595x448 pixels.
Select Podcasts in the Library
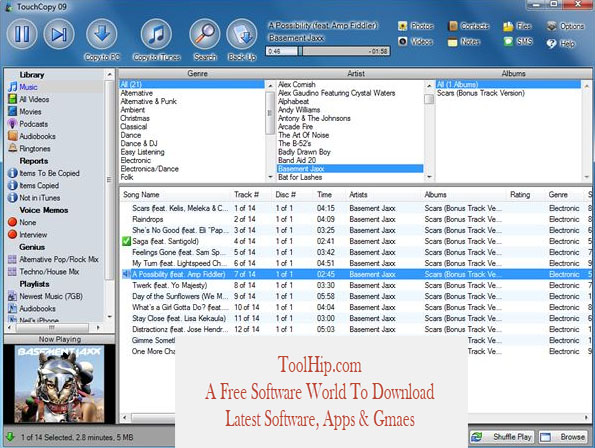click(28, 124)
